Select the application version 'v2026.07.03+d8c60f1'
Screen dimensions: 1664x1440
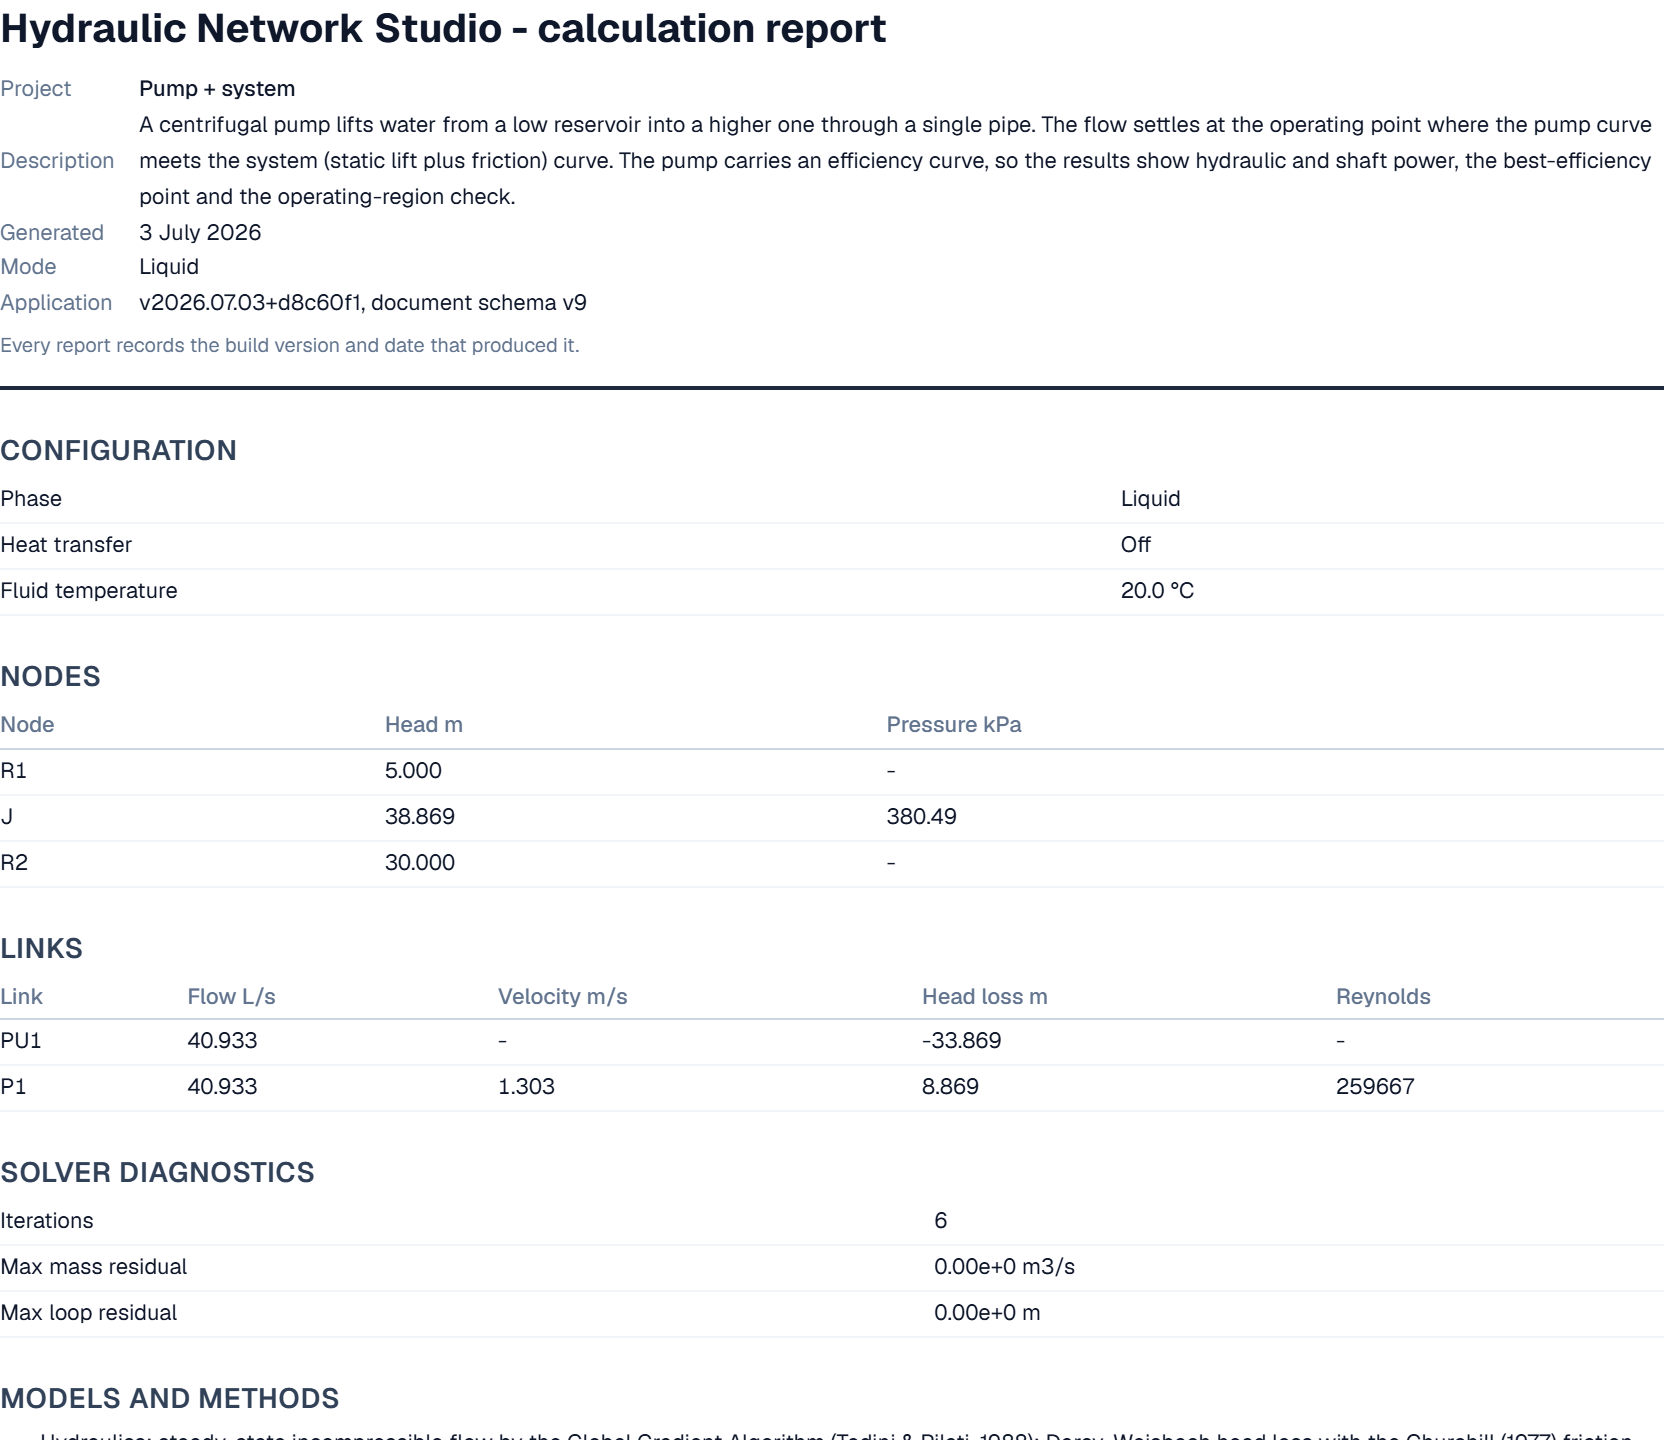coord(250,302)
